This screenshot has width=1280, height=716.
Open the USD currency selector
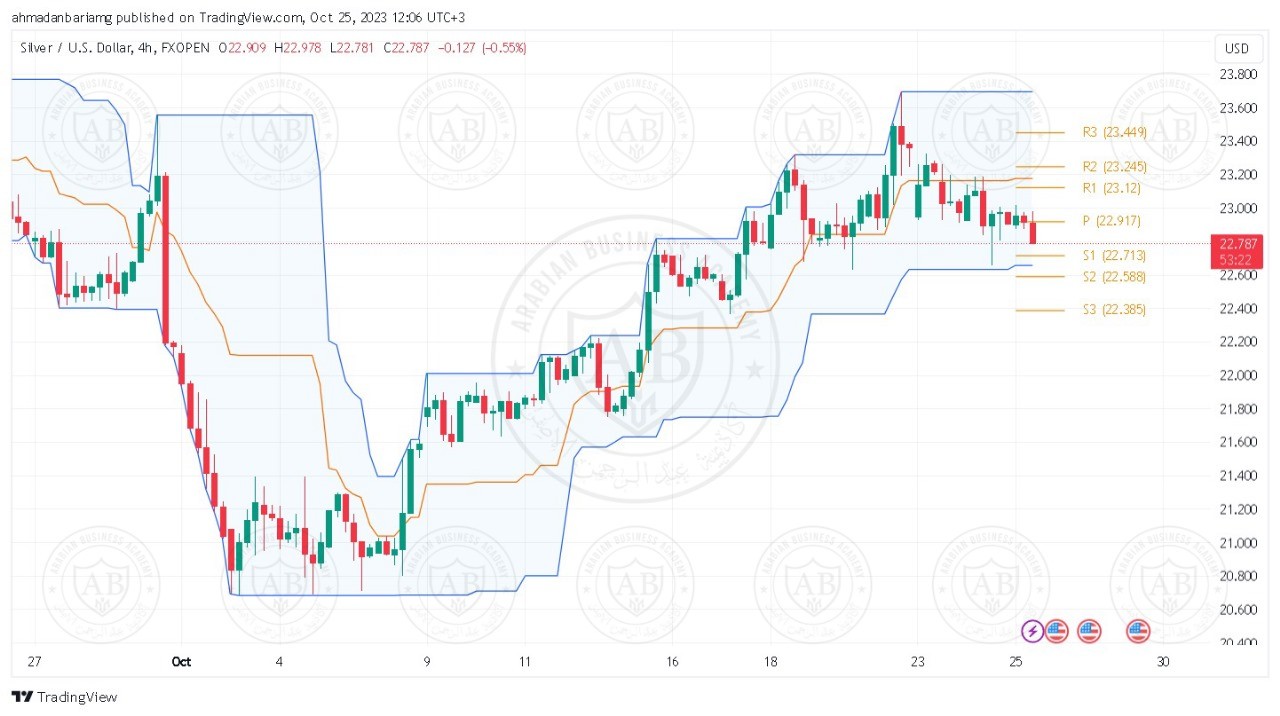pyautogui.click(x=1236, y=49)
